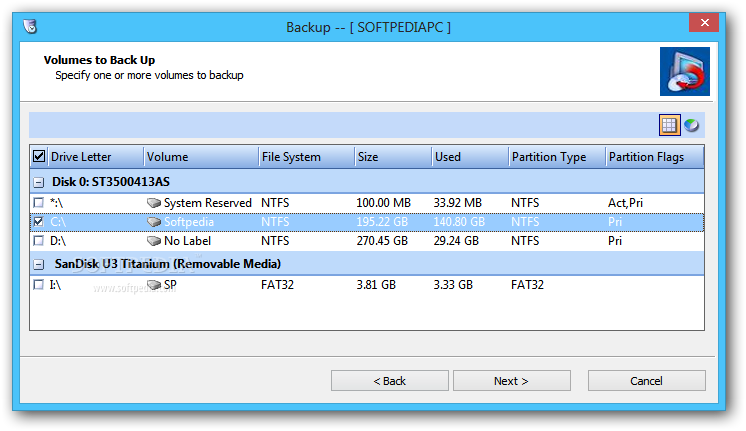Cancel the backup wizard

pyautogui.click(x=646, y=381)
